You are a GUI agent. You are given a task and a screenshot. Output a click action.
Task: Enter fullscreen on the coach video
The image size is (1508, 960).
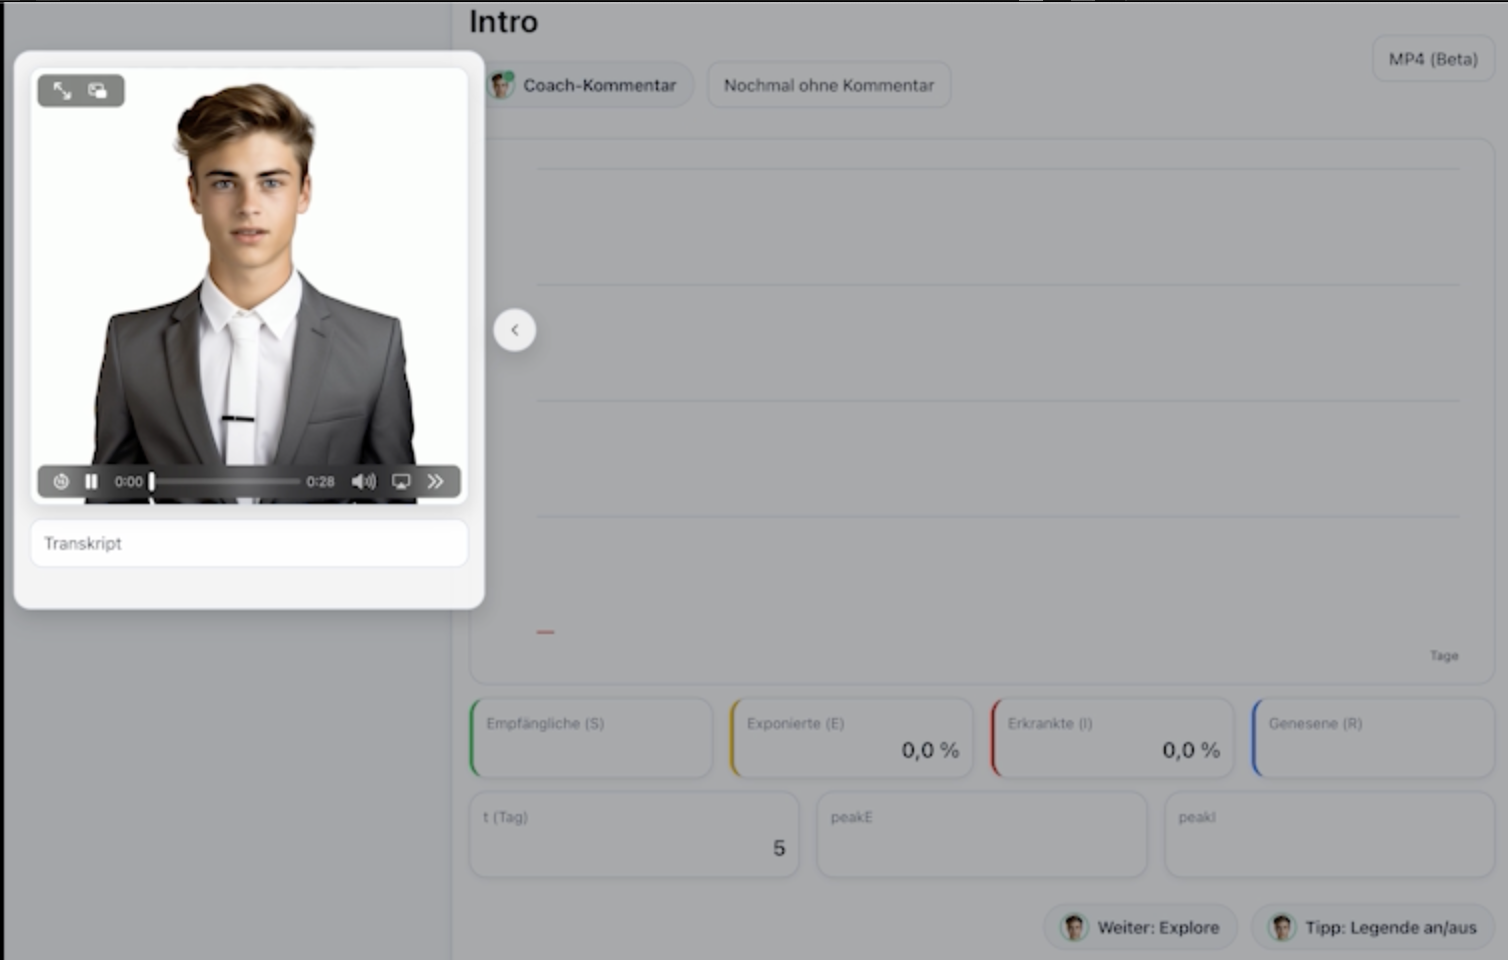click(62, 91)
